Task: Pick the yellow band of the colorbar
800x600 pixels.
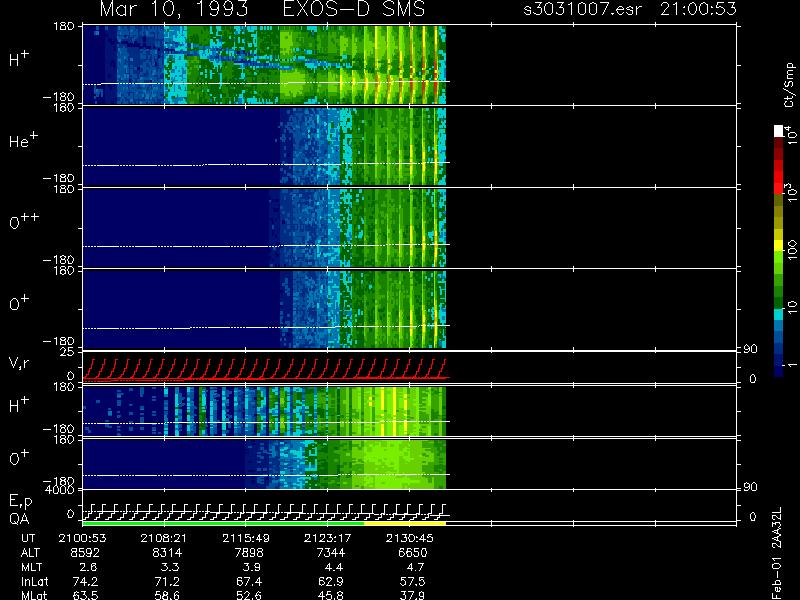Action: (779, 245)
